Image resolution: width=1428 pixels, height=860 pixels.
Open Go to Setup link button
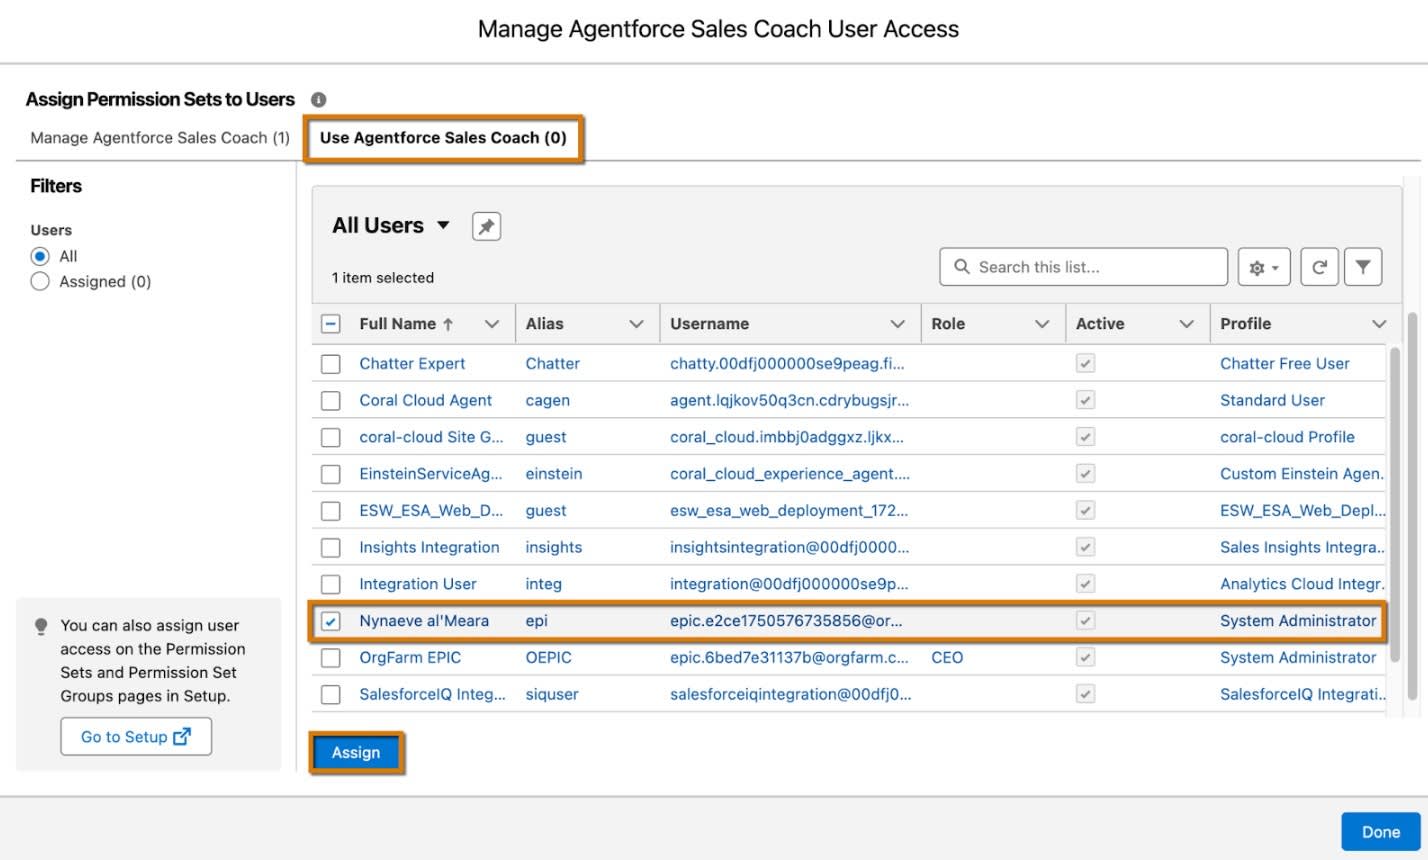tap(136, 737)
